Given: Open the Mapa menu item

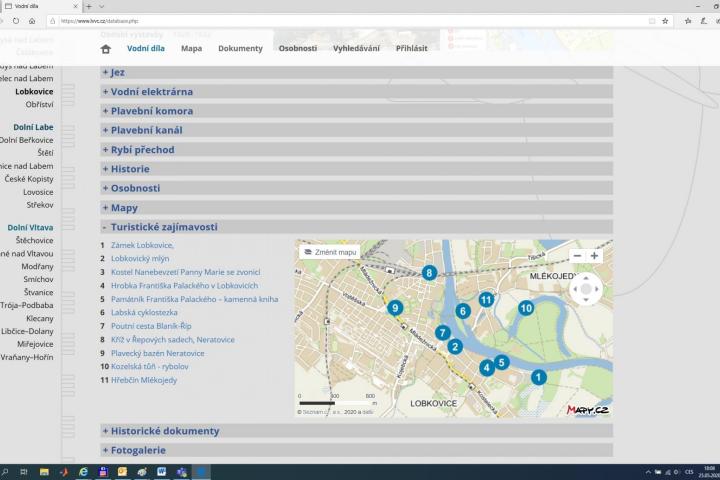Looking at the screenshot, I should (x=191, y=48).
